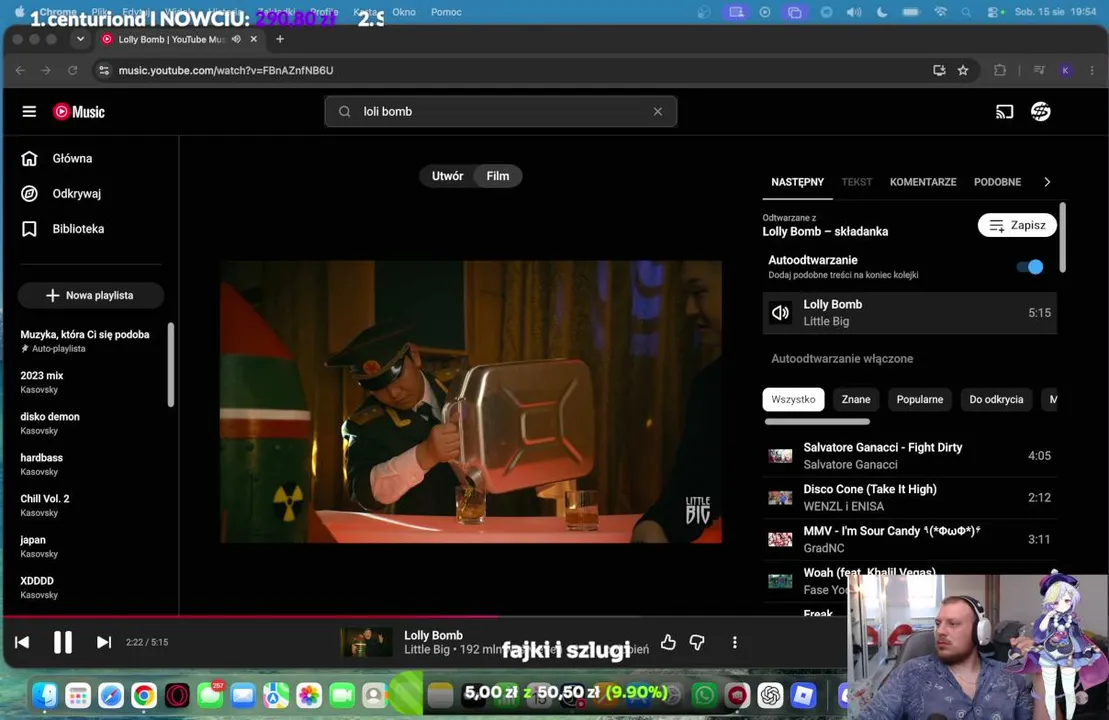Skip to next track
Screen dimensions: 1109x720
(x=104, y=642)
